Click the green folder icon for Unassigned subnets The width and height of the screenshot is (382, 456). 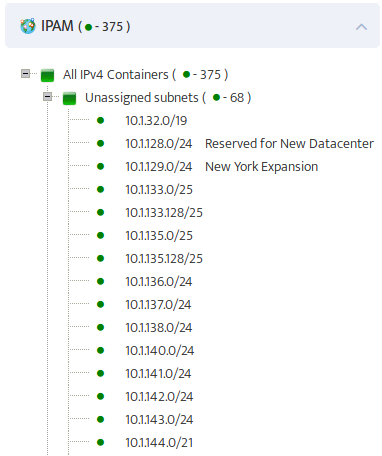[x=69, y=98]
